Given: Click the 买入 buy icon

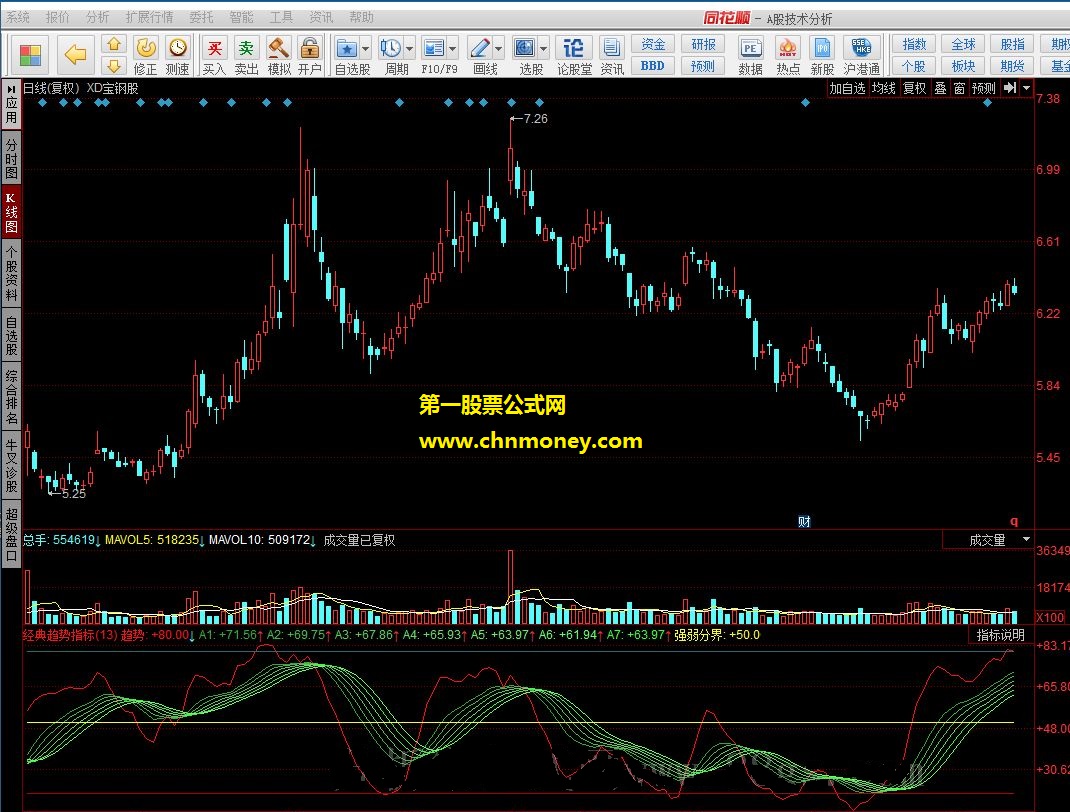Looking at the screenshot, I should [214, 48].
